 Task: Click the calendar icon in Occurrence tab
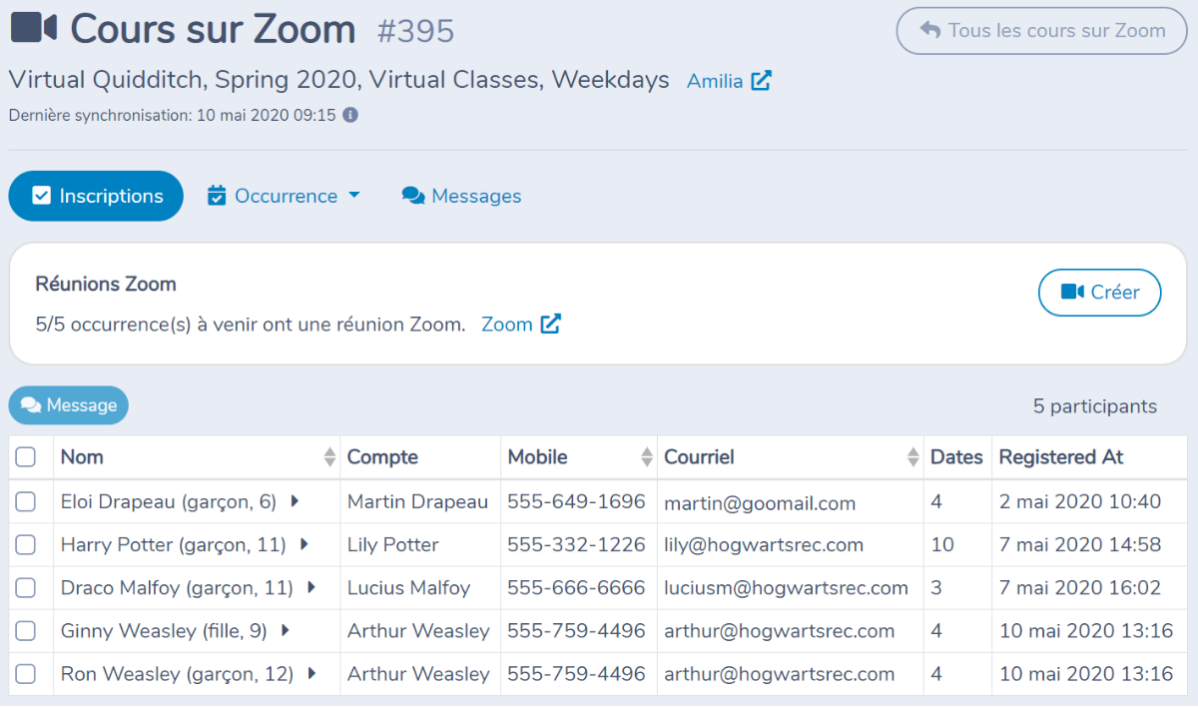[x=217, y=196]
